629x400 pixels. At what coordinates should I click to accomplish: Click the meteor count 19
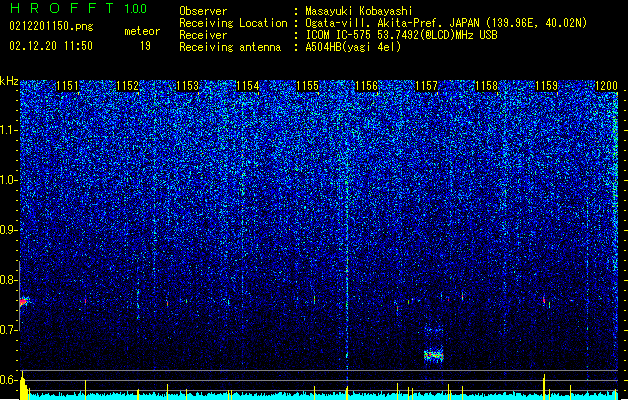point(145,46)
